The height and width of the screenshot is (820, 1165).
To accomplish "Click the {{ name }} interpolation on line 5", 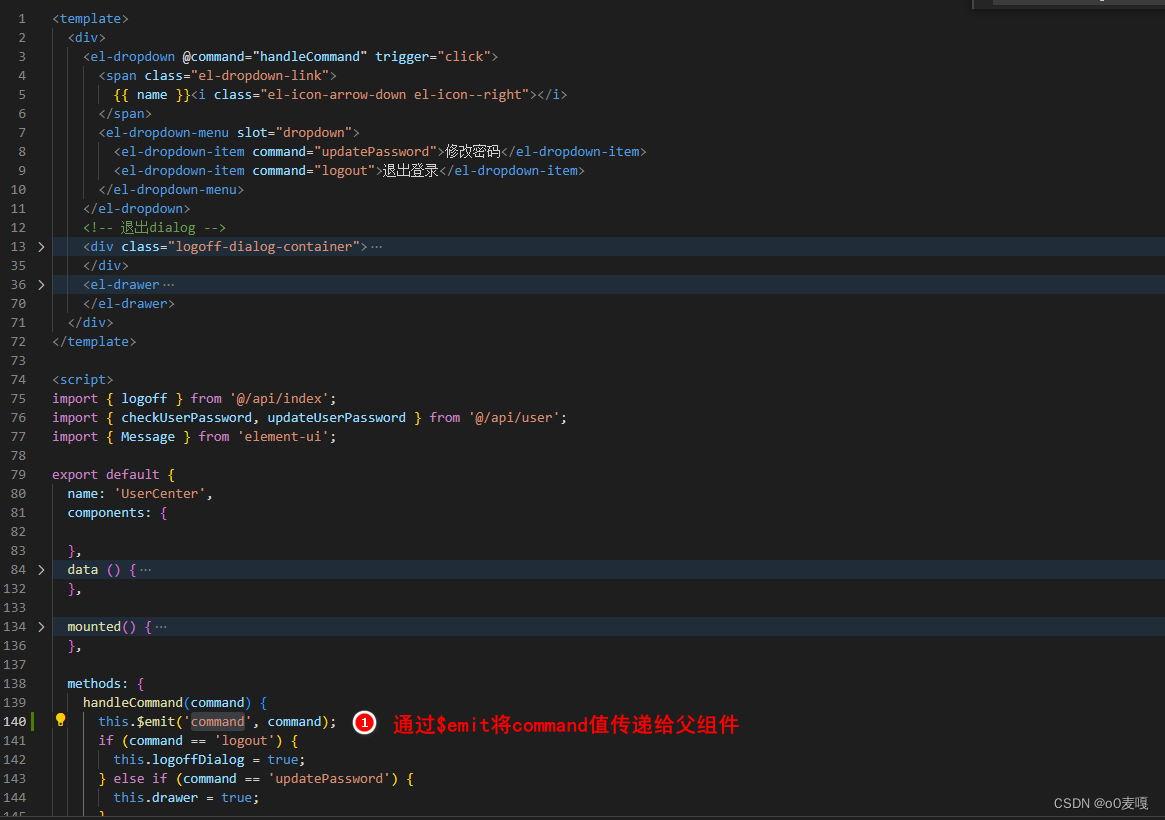I will pyautogui.click(x=152, y=95).
